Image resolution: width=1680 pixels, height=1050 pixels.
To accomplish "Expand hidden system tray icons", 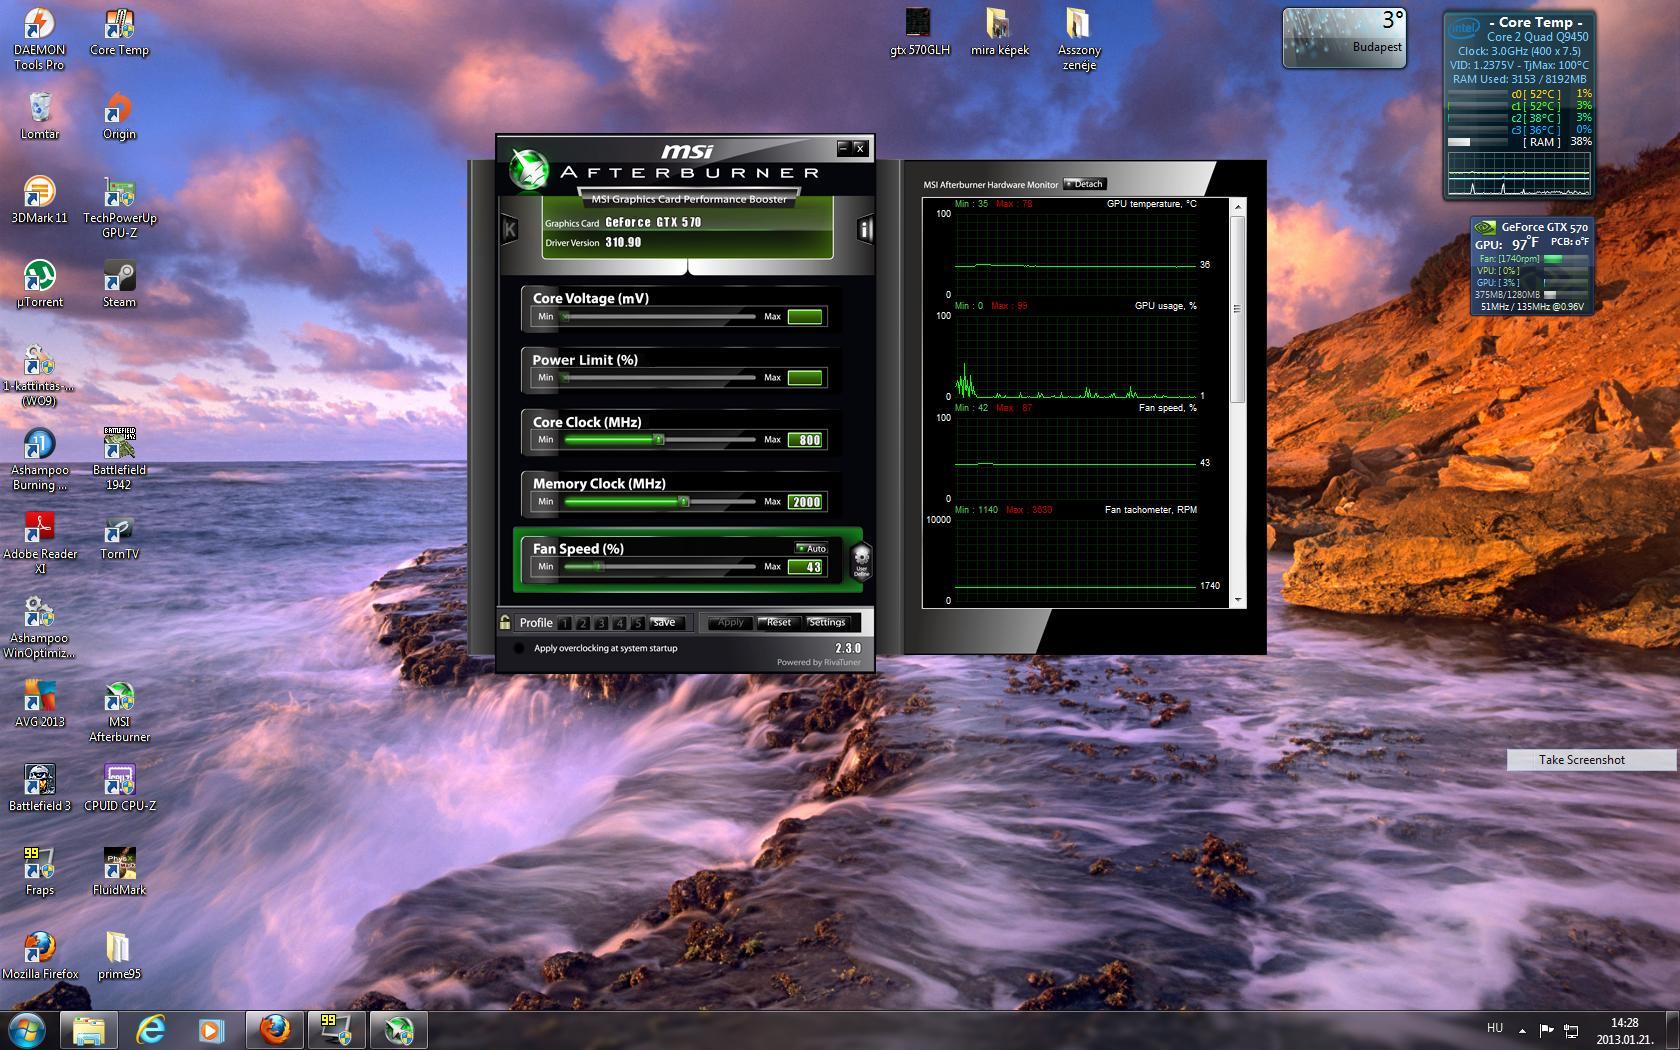I will (x=1522, y=1030).
